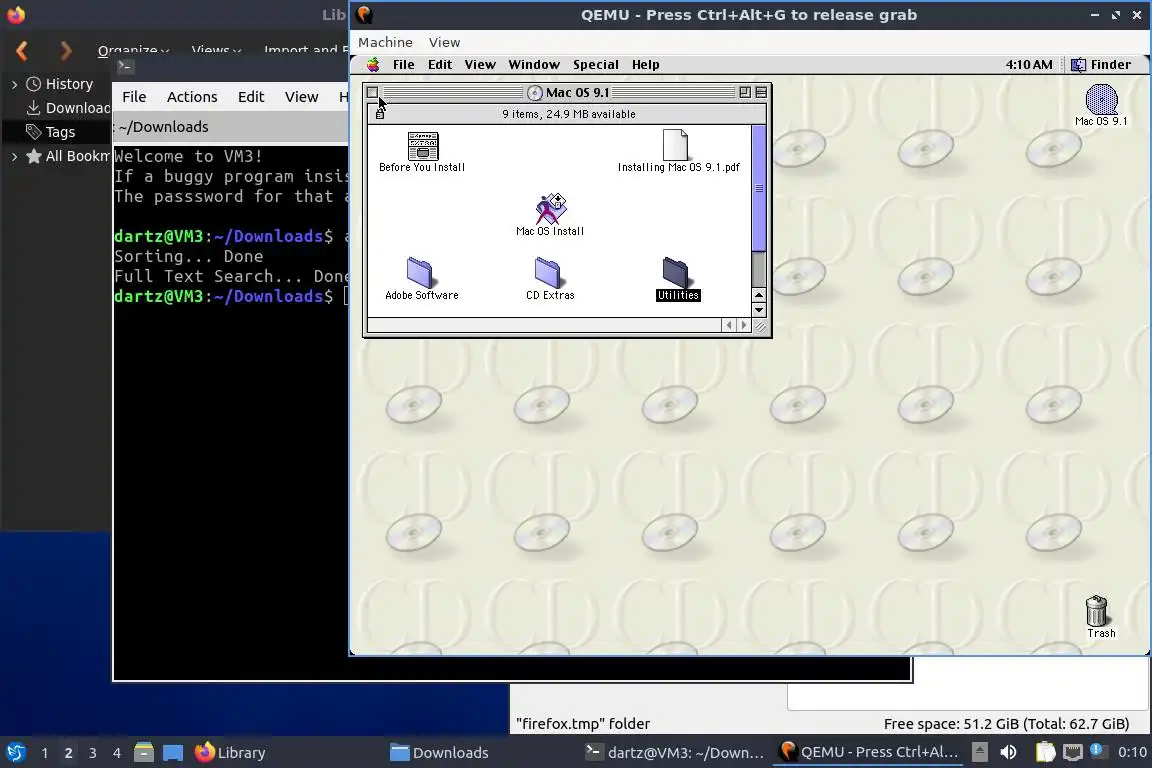Image resolution: width=1152 pixels, height=768 pixels.
Task: Click the vertical scrollbar thumb in Mac window
Action: pos(759,188)
